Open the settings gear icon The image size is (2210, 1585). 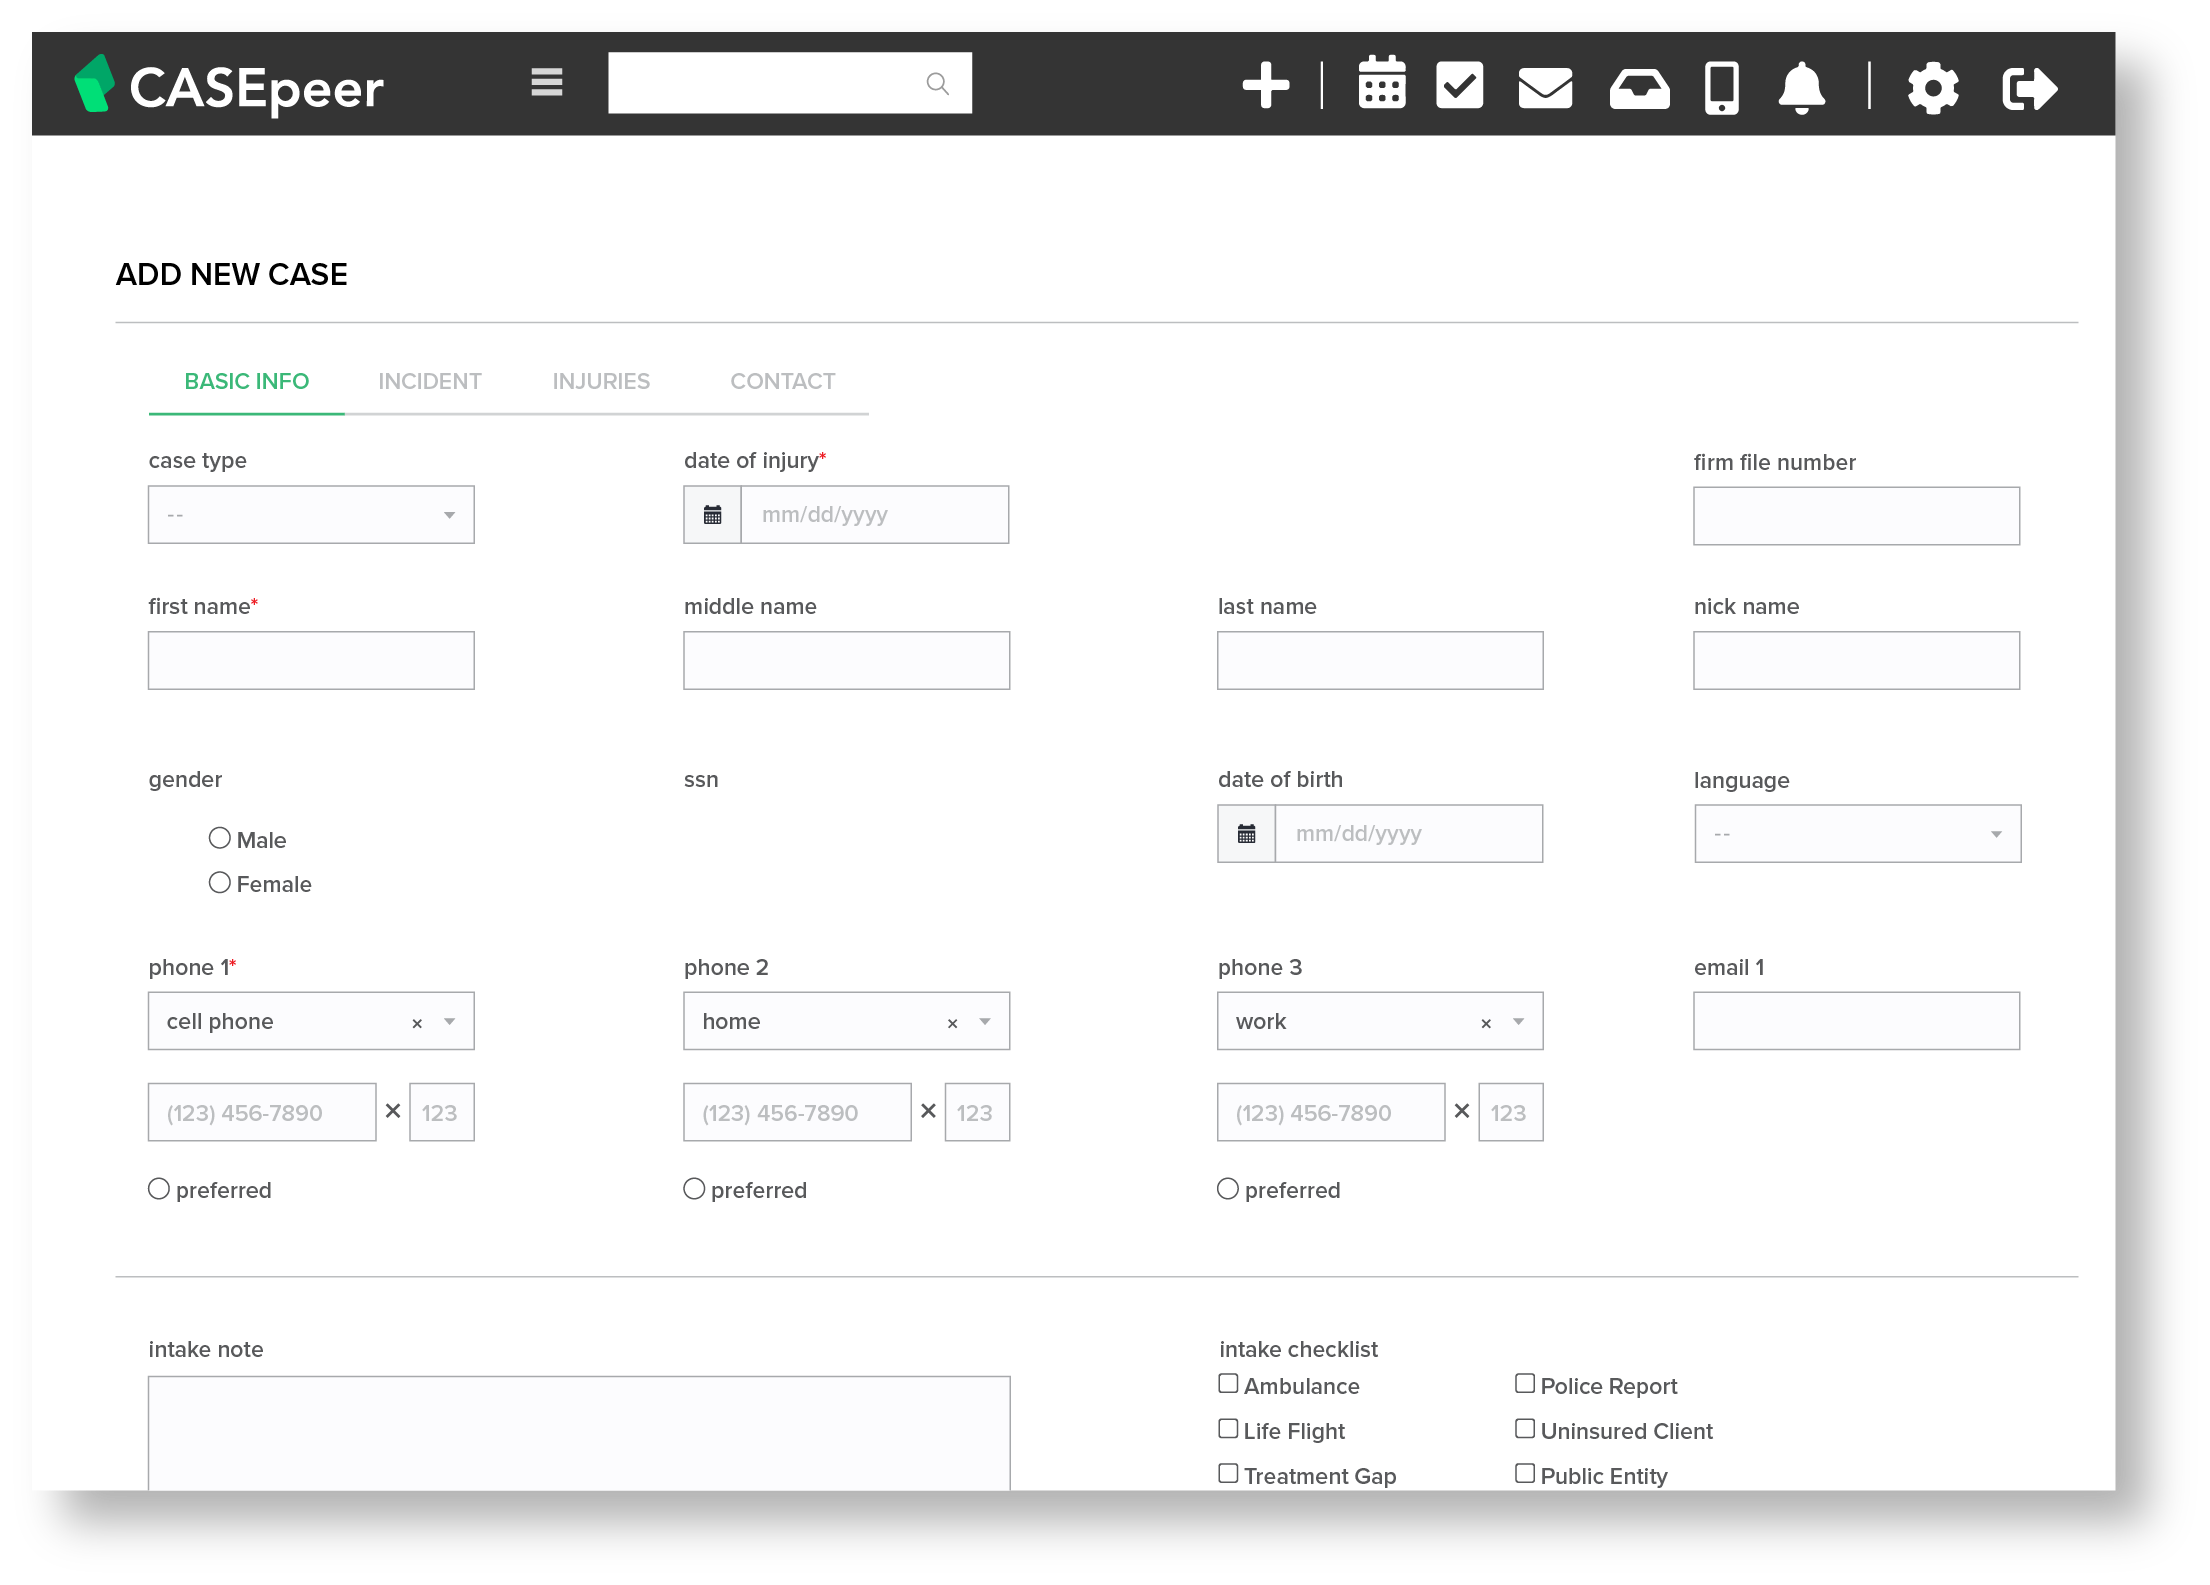[x=1932, y=89]
